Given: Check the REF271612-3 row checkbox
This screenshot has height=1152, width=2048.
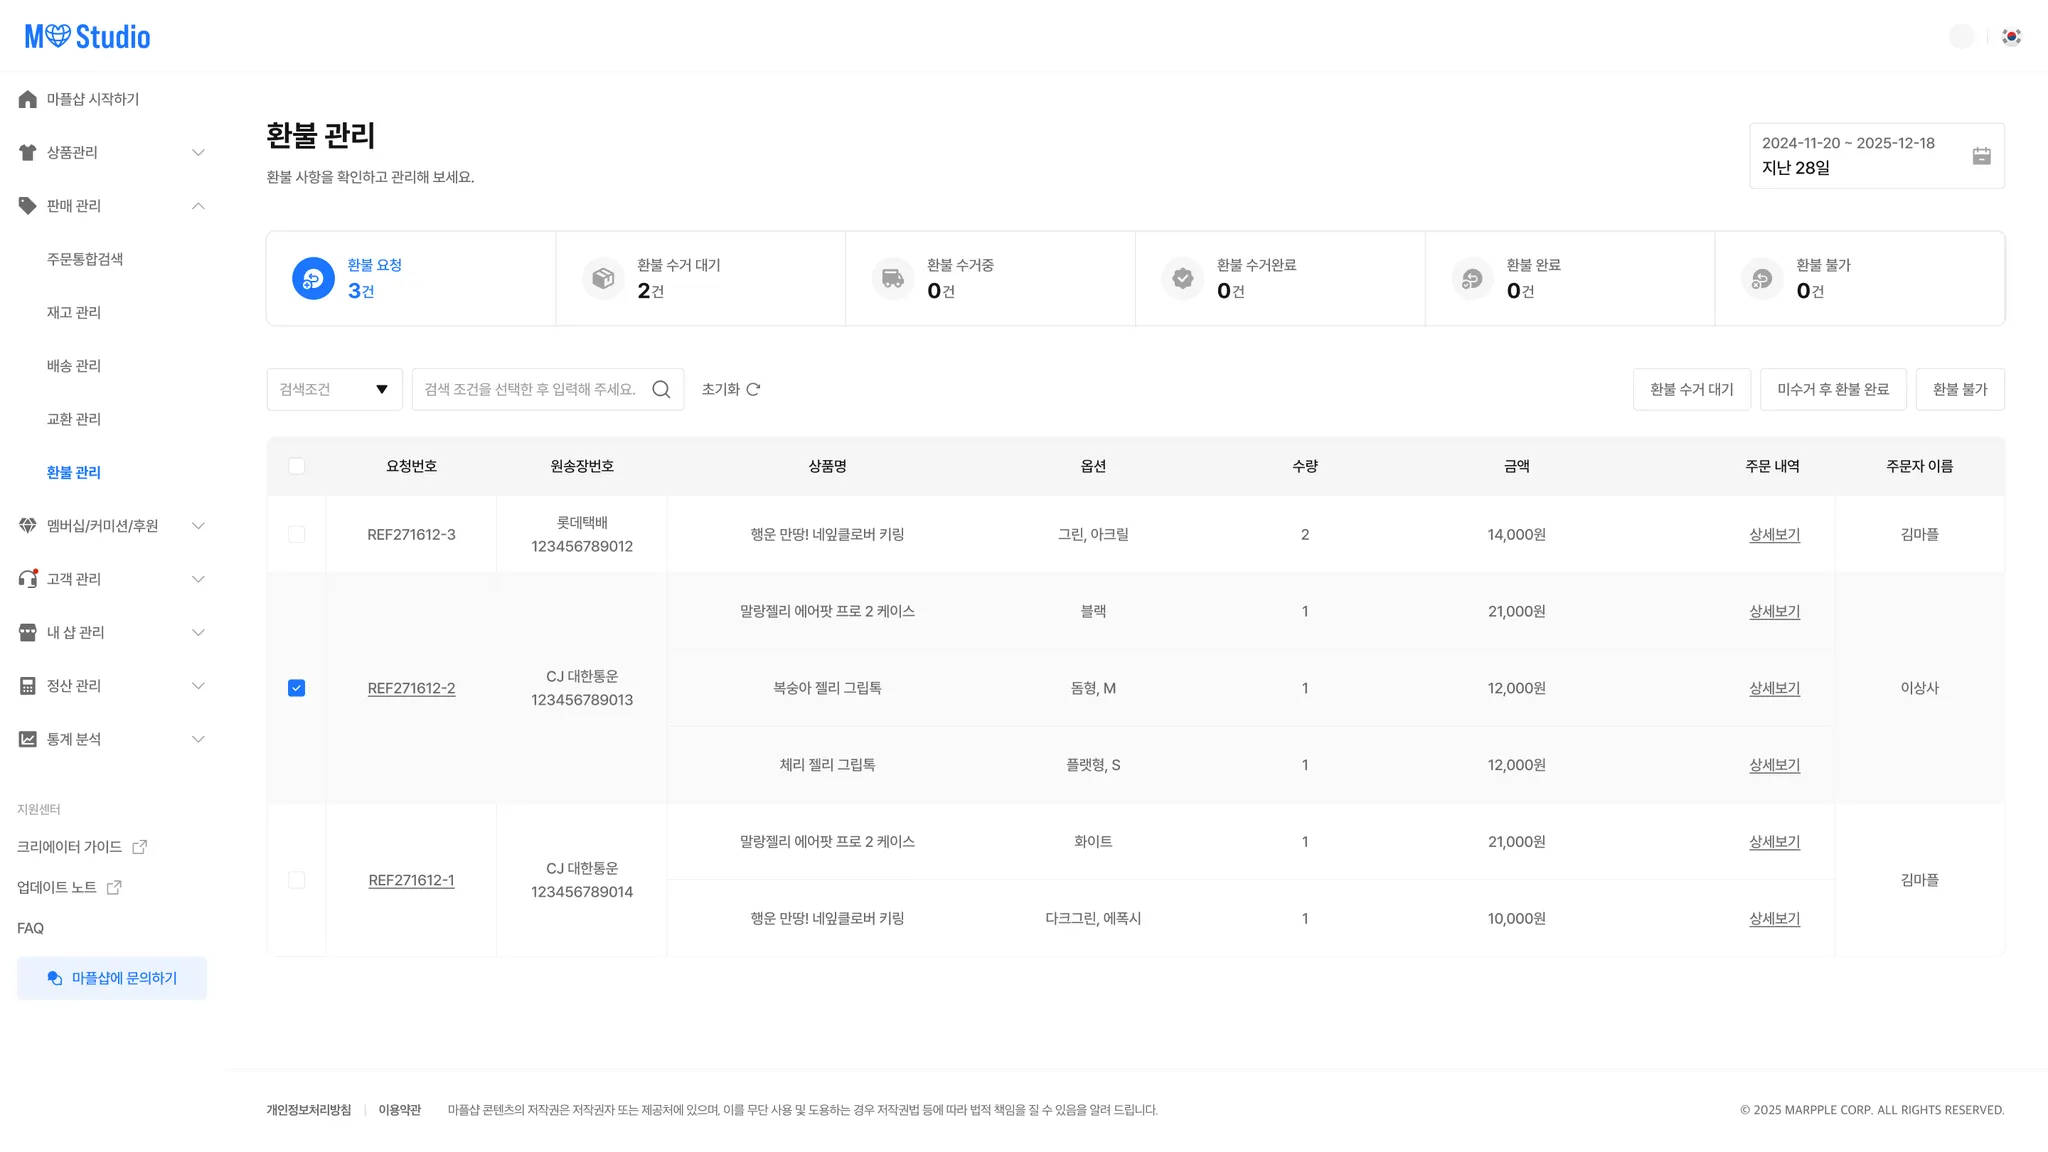Looking at the screenshot, I should pos(296,534).
